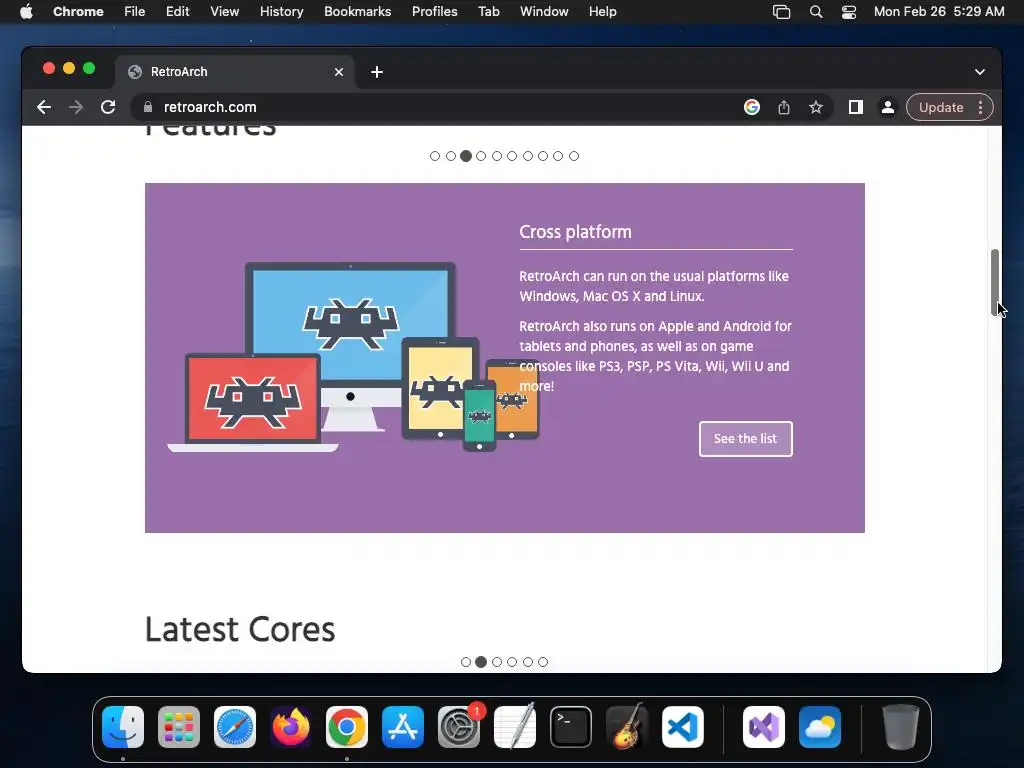Open App Store from the Dock

tap(403, 727)
